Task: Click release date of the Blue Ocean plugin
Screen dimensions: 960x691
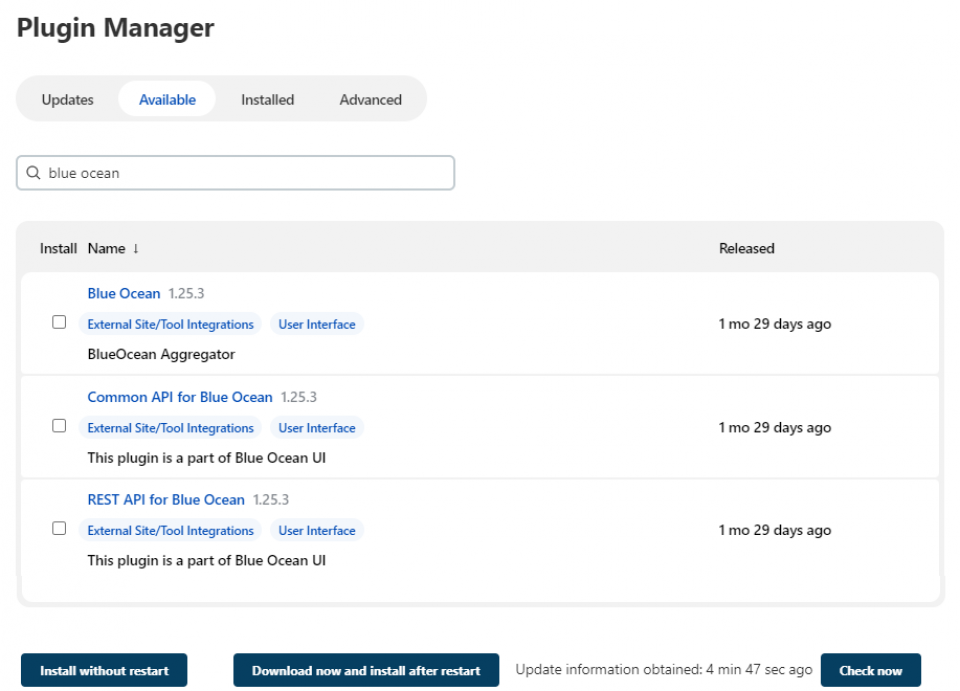Action: [x=774, y=324]
